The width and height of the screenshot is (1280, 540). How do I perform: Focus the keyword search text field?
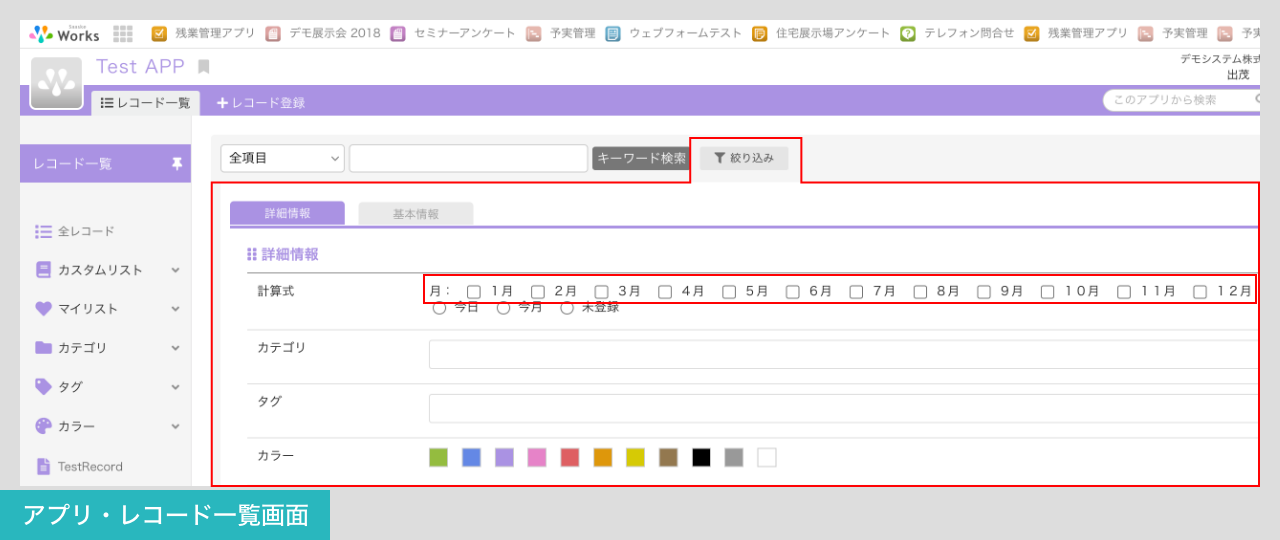coord(468,158)
